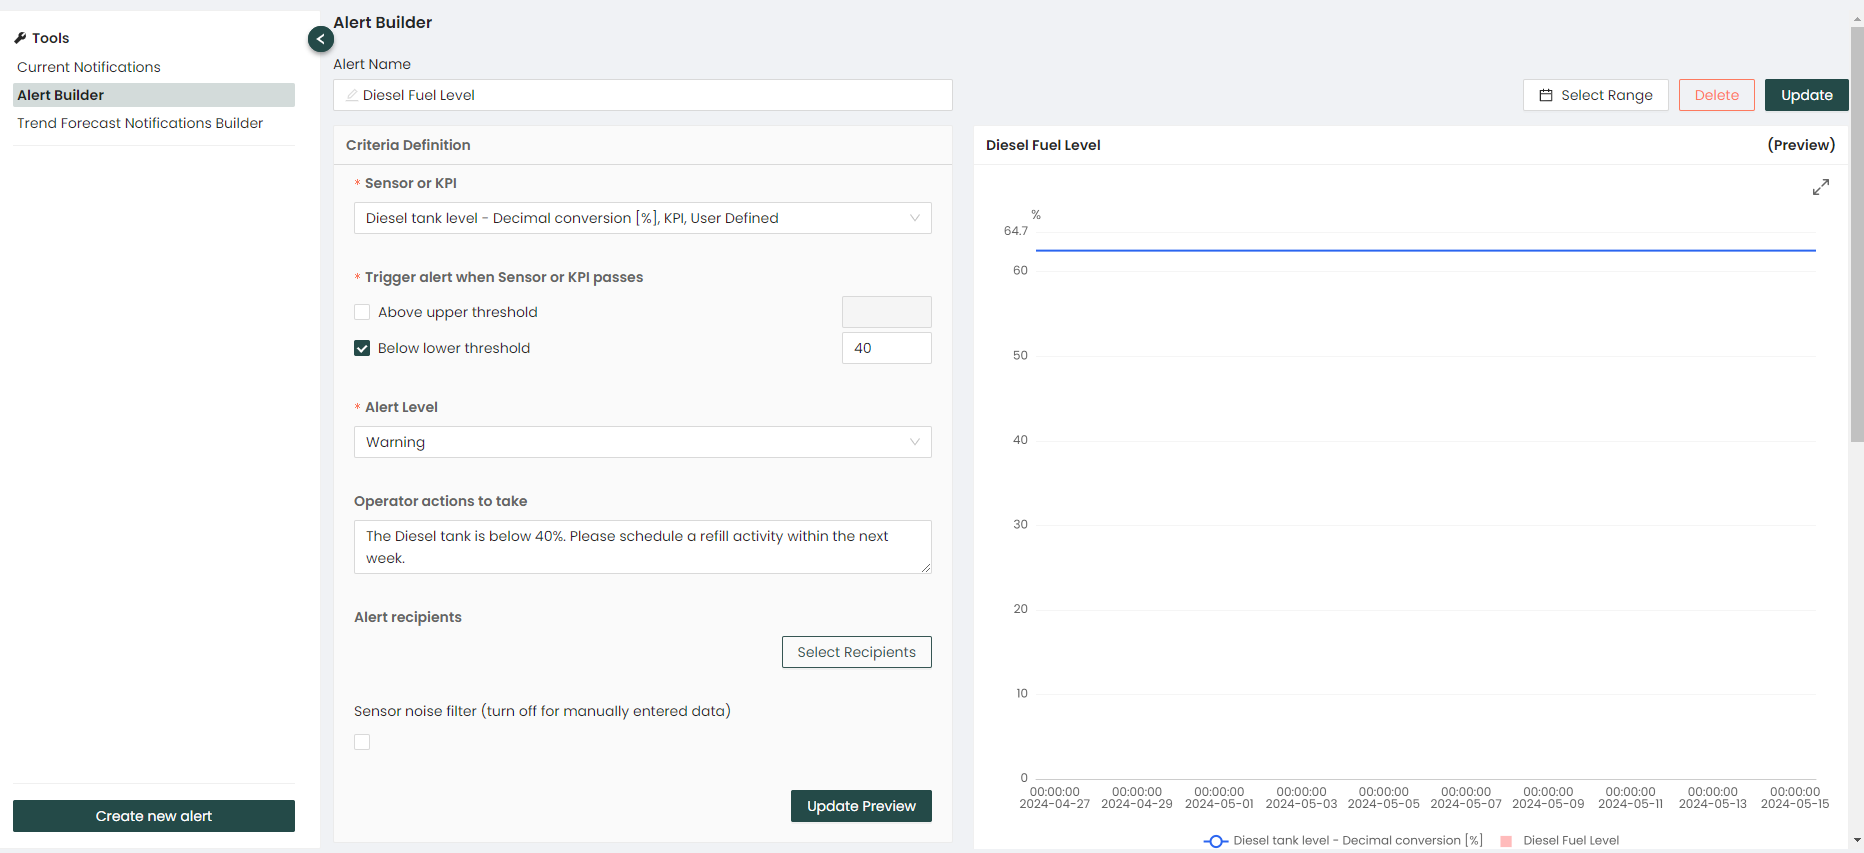Click the Update Preview button
Screen dimensions: 1864x853
pyautogui.click(x=861, y=806)
